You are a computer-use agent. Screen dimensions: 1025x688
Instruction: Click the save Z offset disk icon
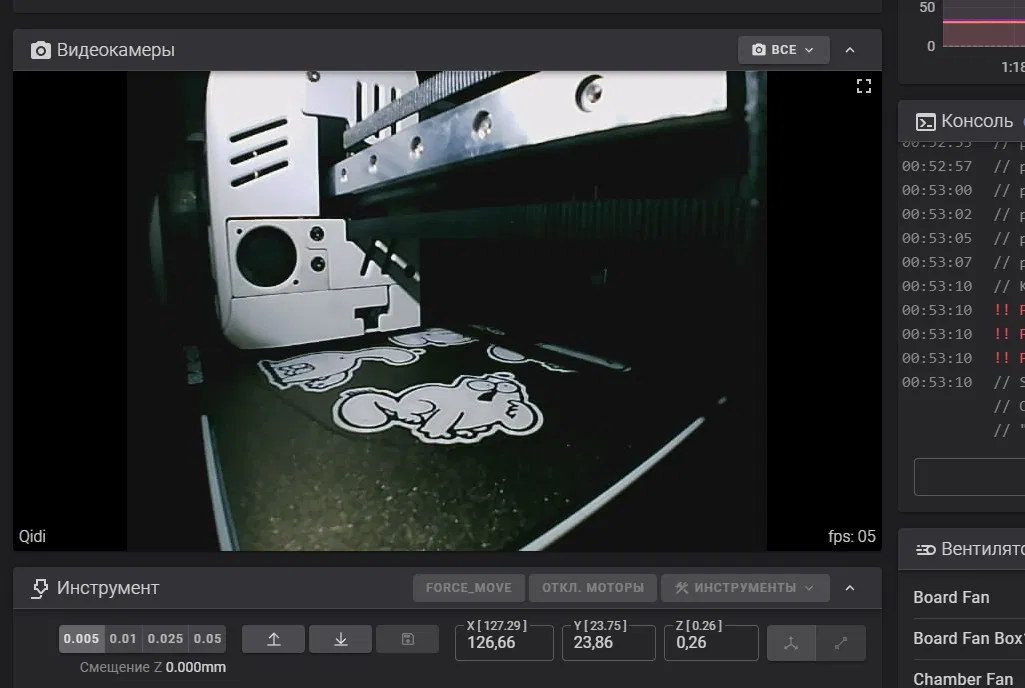click(407, 639)
